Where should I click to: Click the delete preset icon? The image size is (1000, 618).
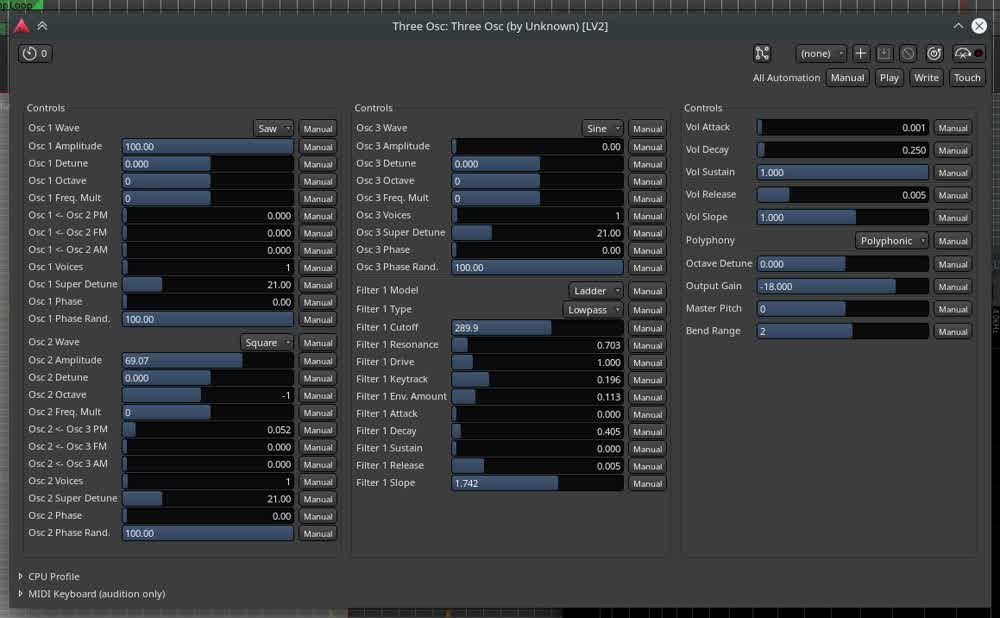point(908,54)
